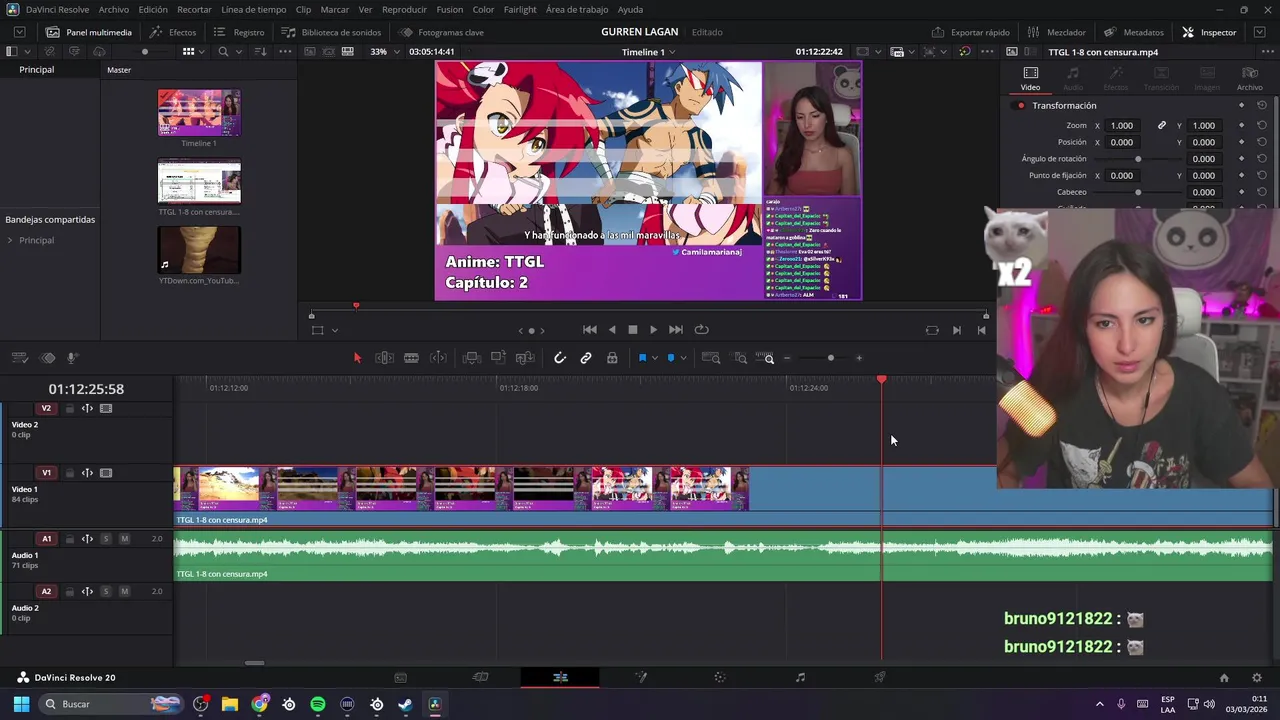
Task: Toggle Transformación enable red dot
Action: [x=1021, y=105]
